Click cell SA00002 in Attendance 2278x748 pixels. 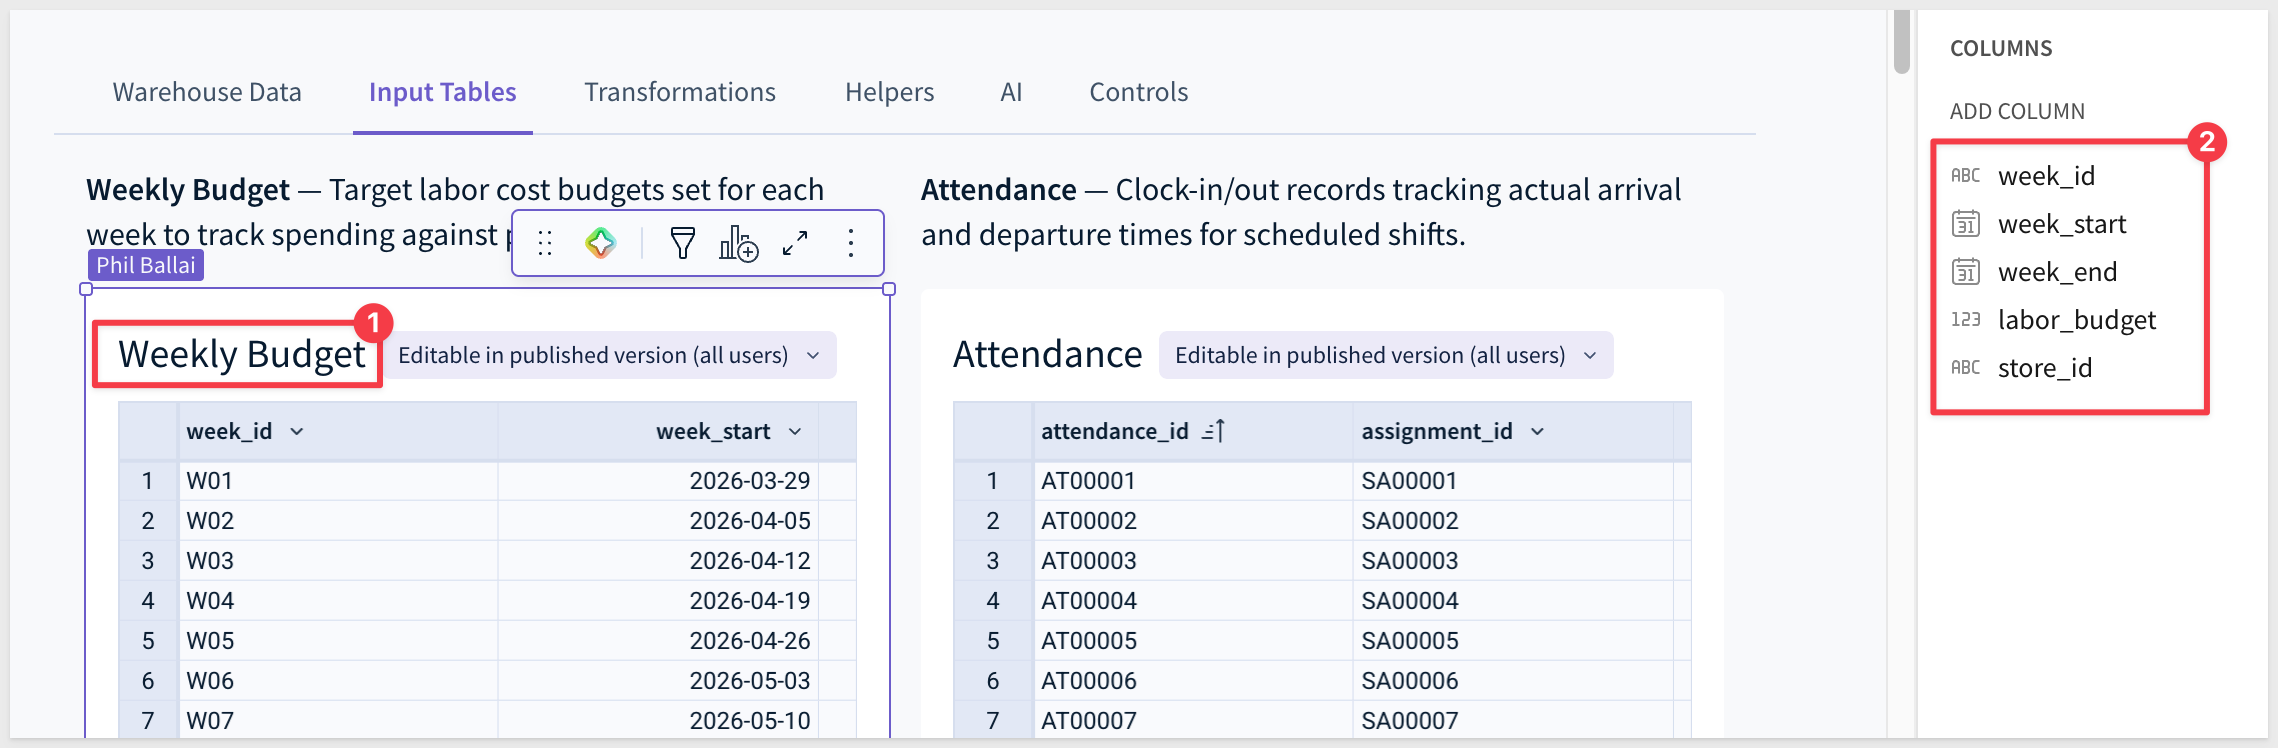tap(1513, 521)
